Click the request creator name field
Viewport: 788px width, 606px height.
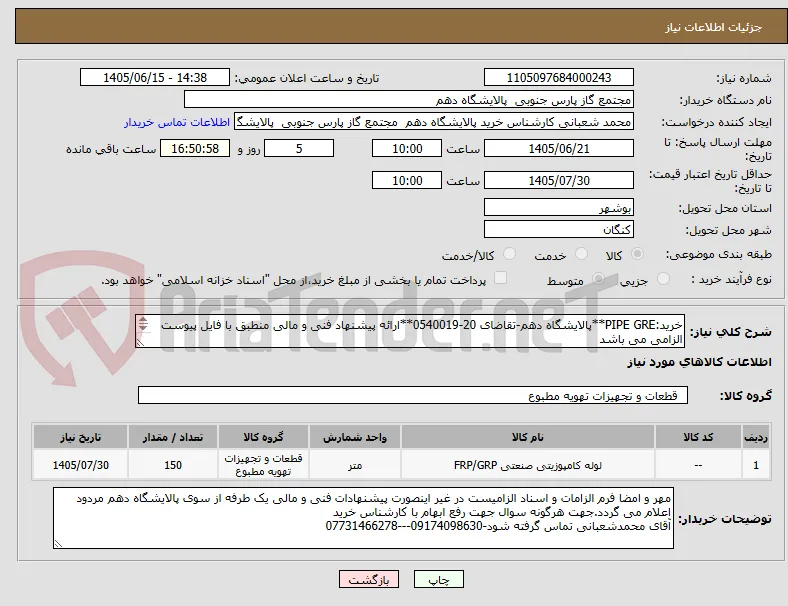click(434, 122)
